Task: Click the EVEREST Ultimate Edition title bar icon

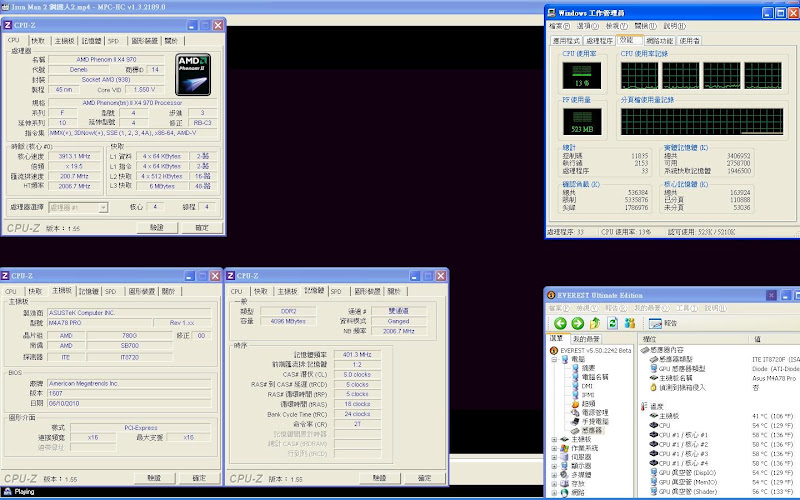Action: pyautogui.click(x=551, y=295)
